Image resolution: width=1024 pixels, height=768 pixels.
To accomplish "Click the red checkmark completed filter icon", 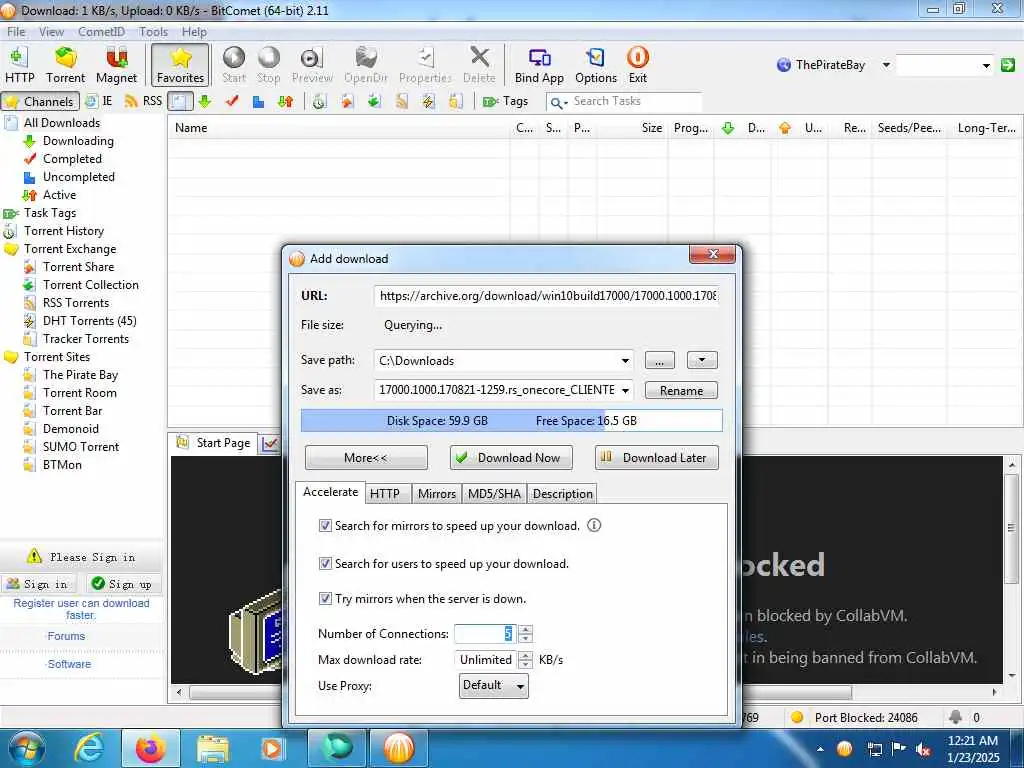I will click(232, 101).
